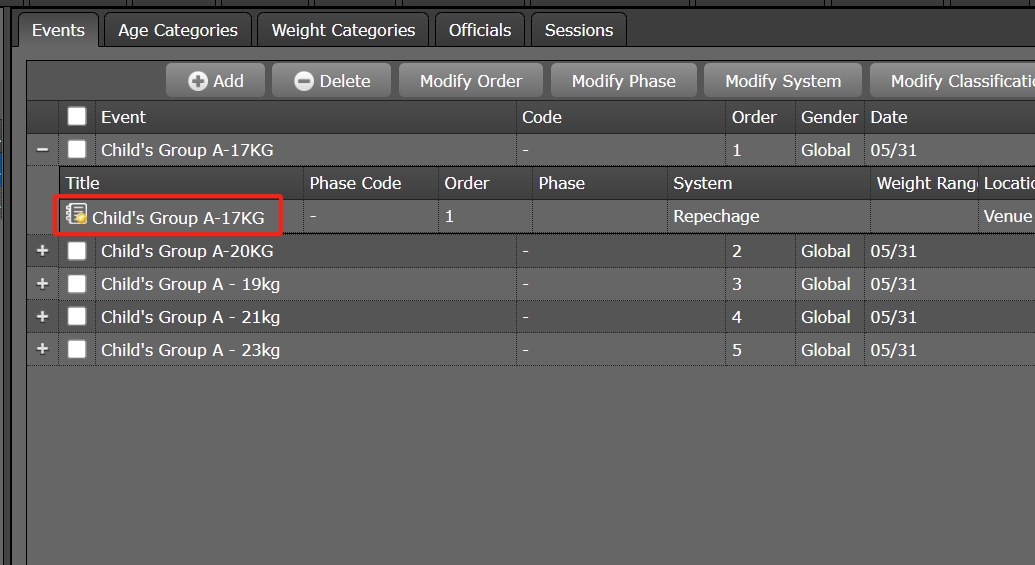Expand the Child's Group A - 19kg row

coord(42,284)
